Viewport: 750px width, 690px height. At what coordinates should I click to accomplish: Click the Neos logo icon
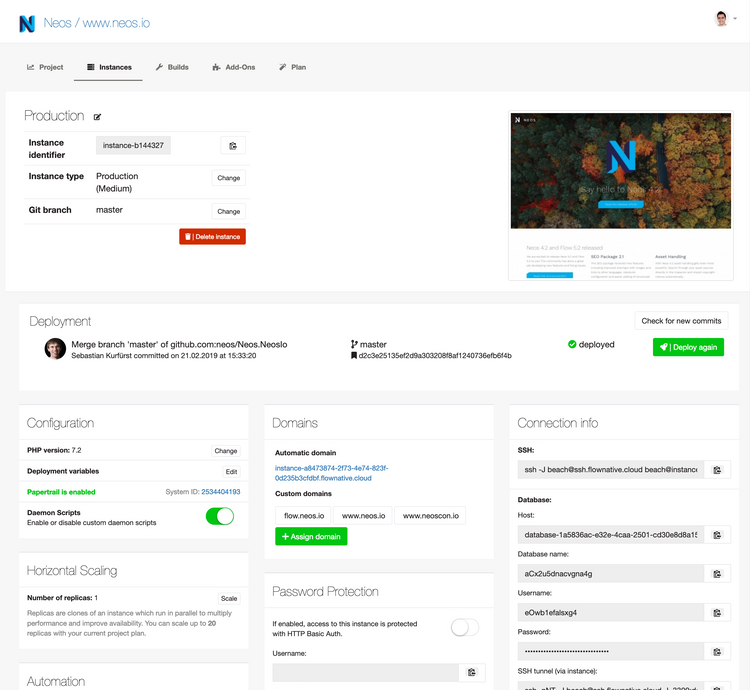pos(27,23)
